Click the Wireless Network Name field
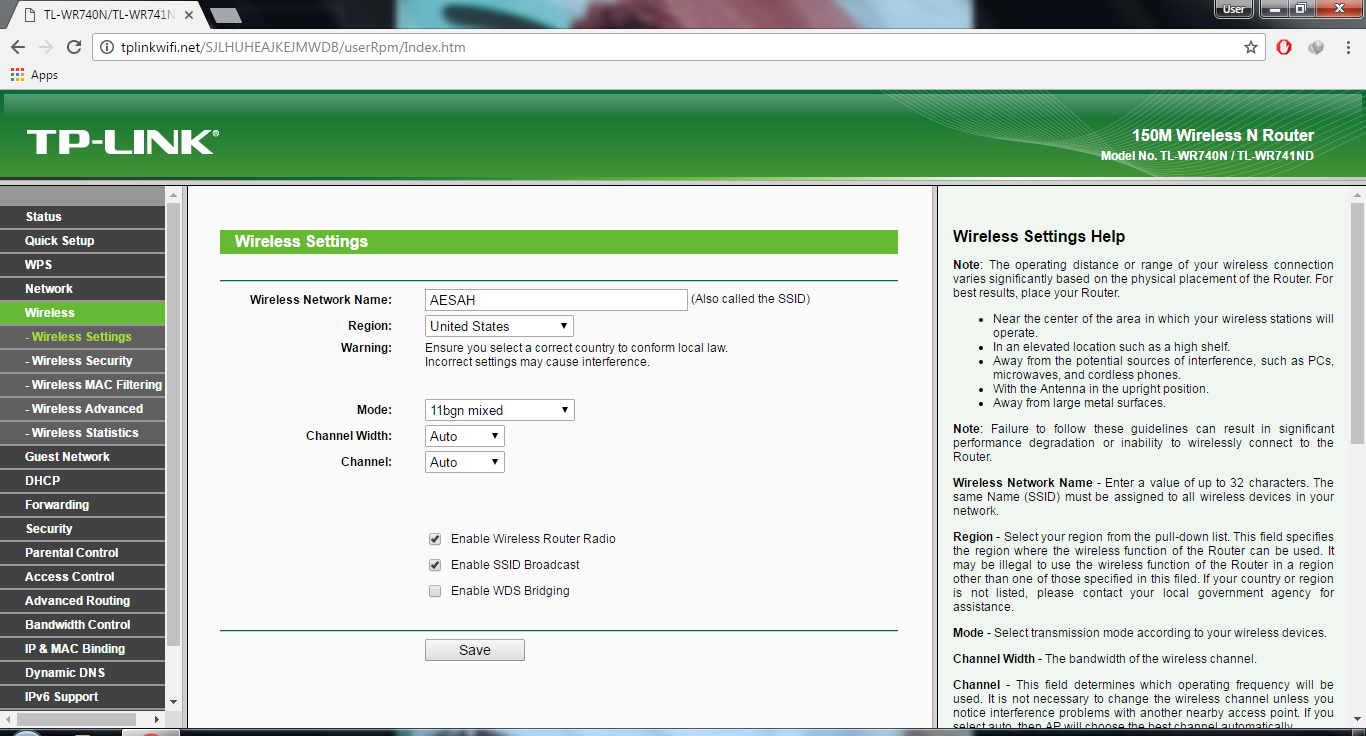Viewport: 1366px width, 736px height. (x=556, y=300)
